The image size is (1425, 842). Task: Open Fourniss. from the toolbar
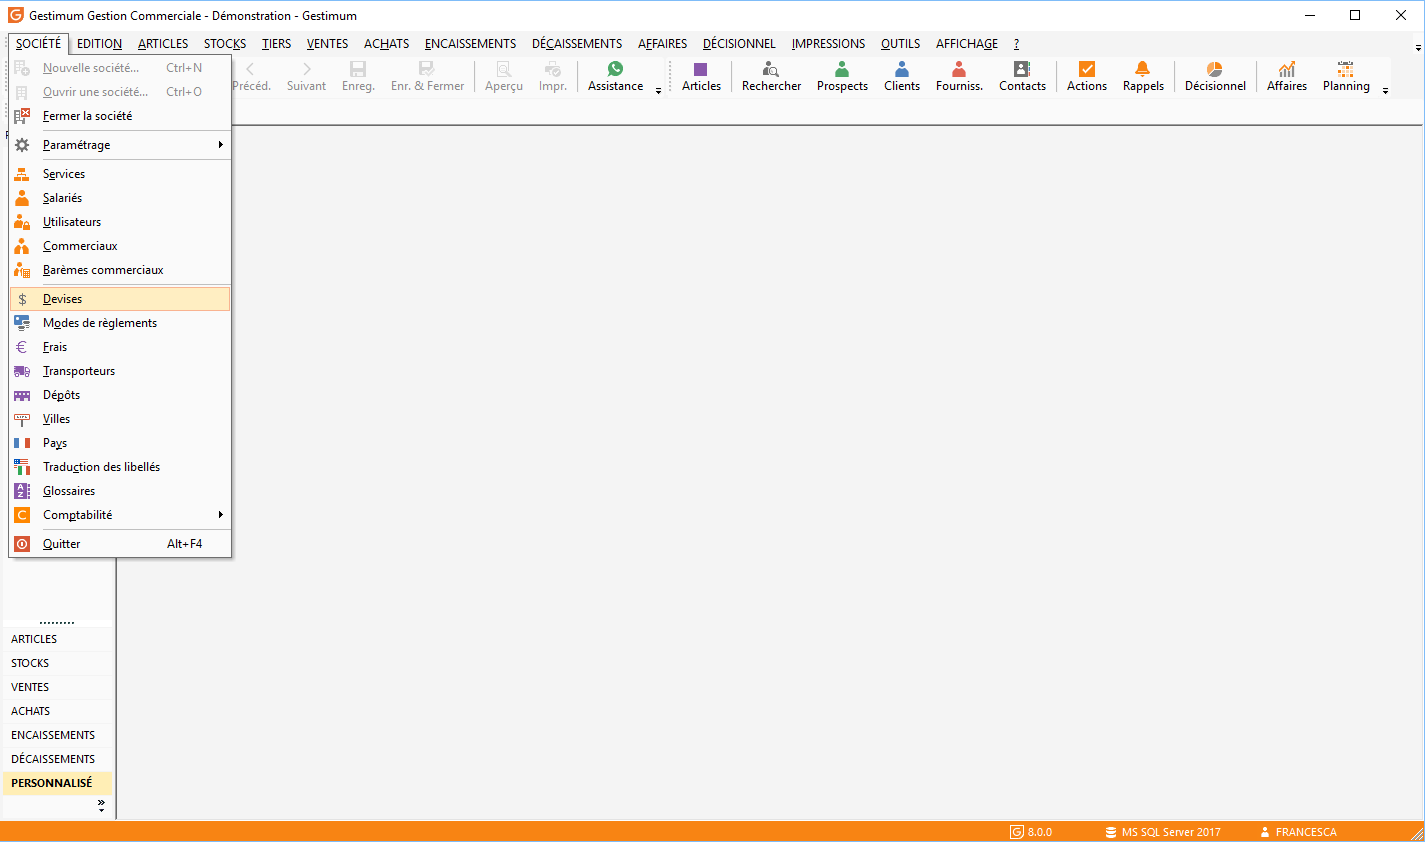tap(959, 77)
